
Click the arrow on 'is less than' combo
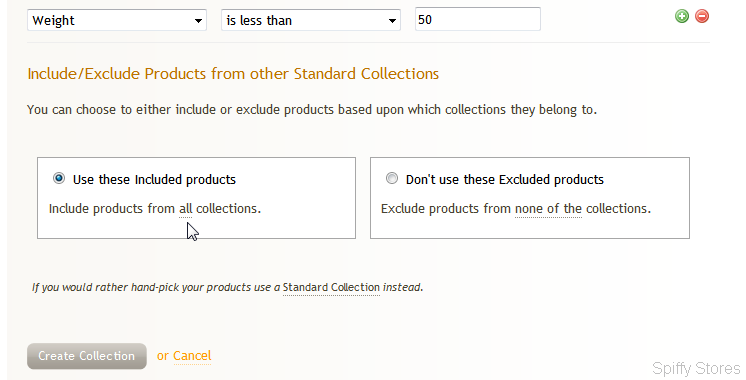tap(392, 21)
